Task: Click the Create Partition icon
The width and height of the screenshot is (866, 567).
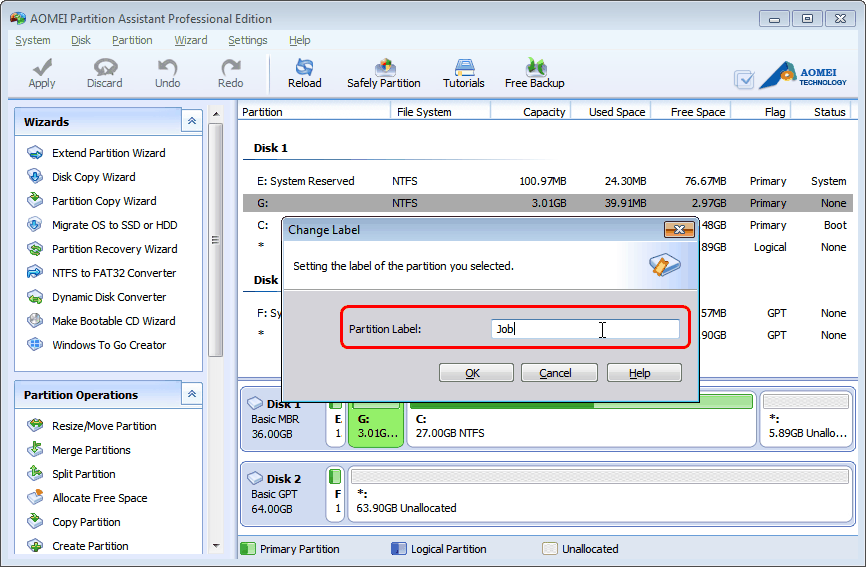Action: [x=35, y=545]
